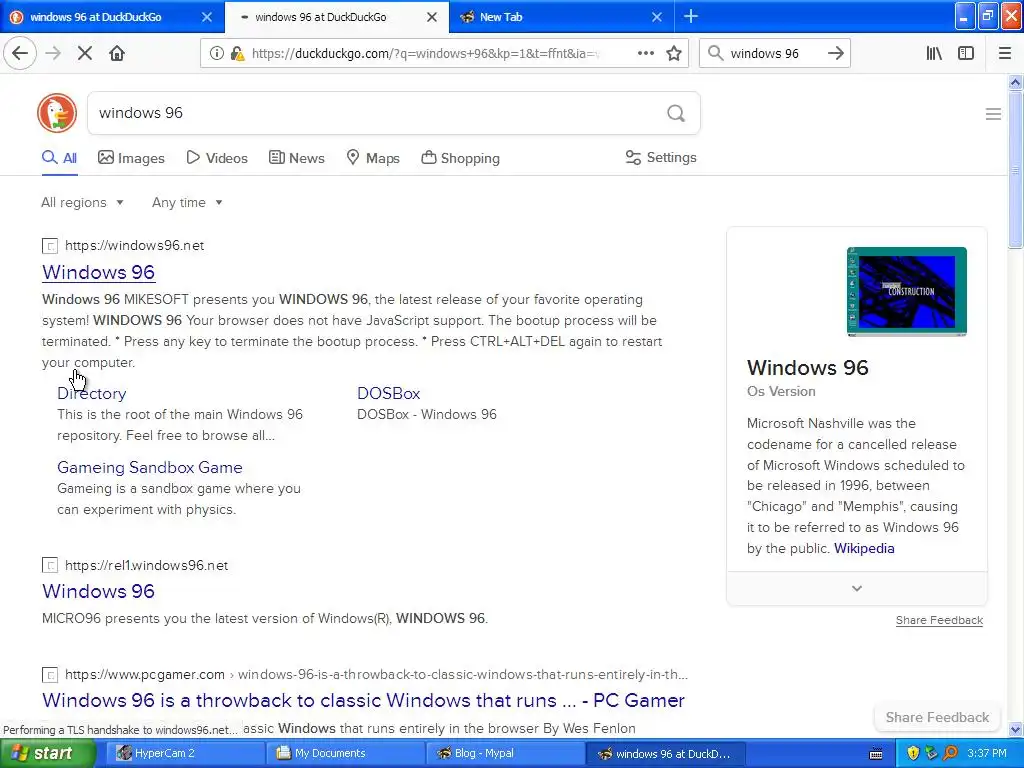Screen dimensions: 1024x768
Task: Select the News search tab
Action: tap(296, 158)
